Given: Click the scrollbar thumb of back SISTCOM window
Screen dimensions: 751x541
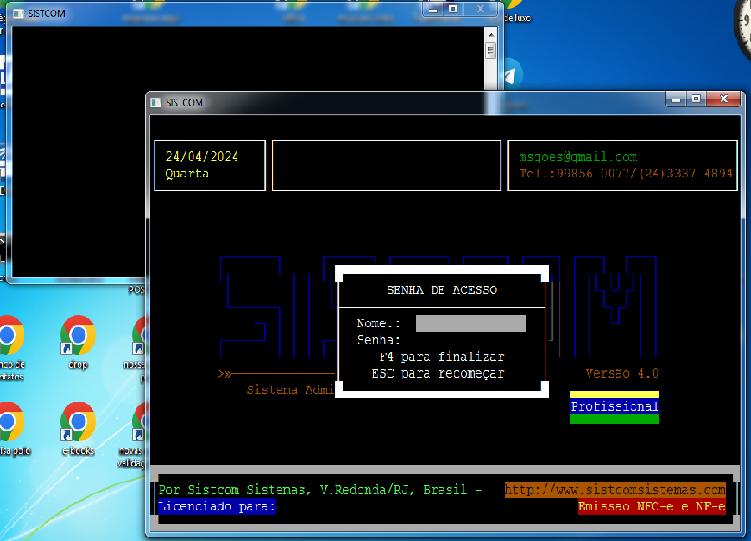Looking at the screenshot, I should [x=490, y=49].
